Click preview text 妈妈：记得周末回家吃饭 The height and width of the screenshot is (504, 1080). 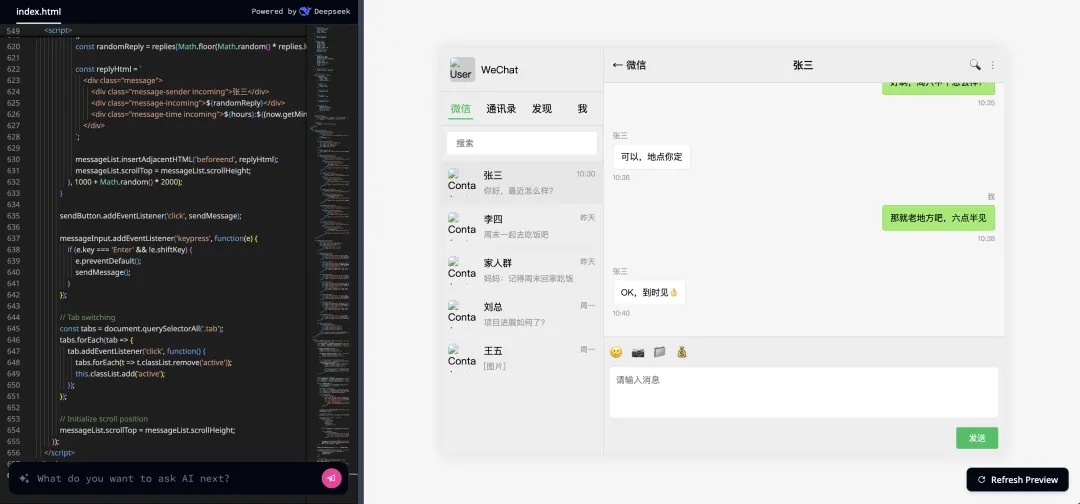coord(528,279)
